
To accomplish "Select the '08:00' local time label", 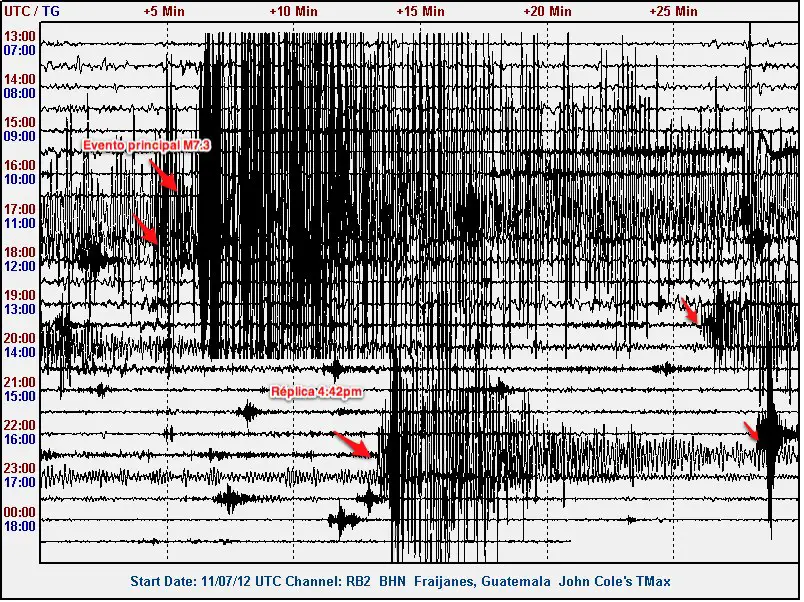I will coord(20,93).
